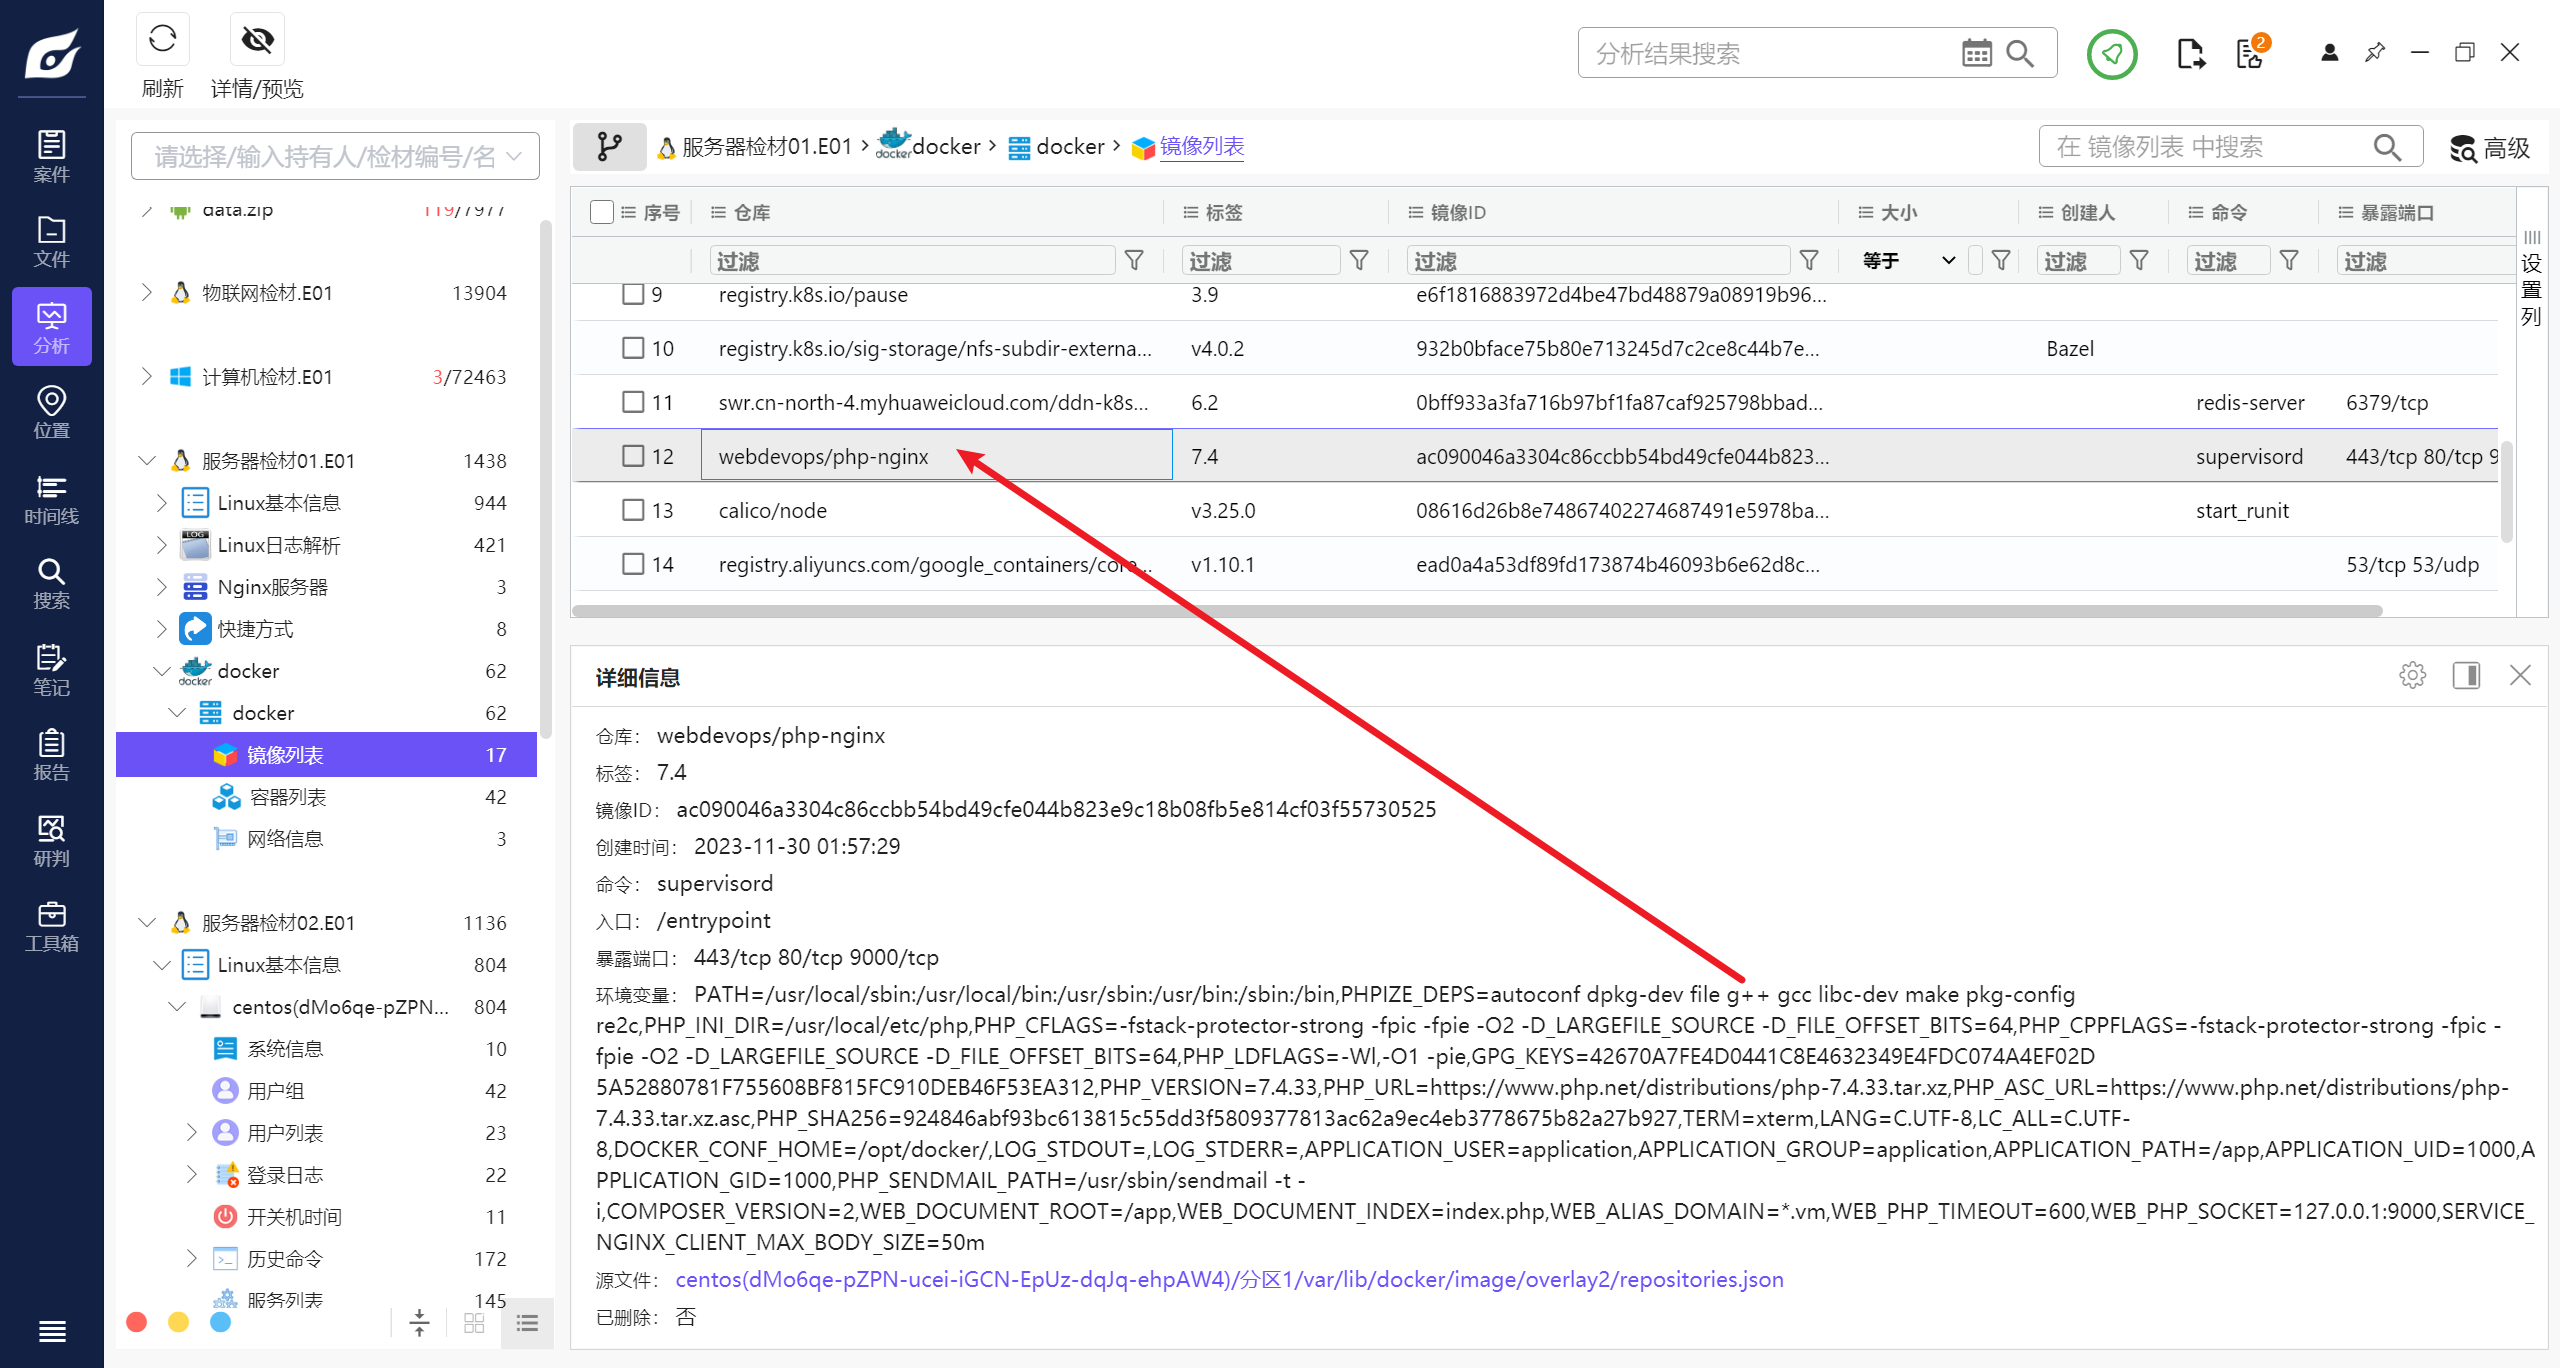Image resolution: width=2560 pixels, height=1368 pixels.
Task: Click the 高级 advanced search button
Action: coord(2490,148)
